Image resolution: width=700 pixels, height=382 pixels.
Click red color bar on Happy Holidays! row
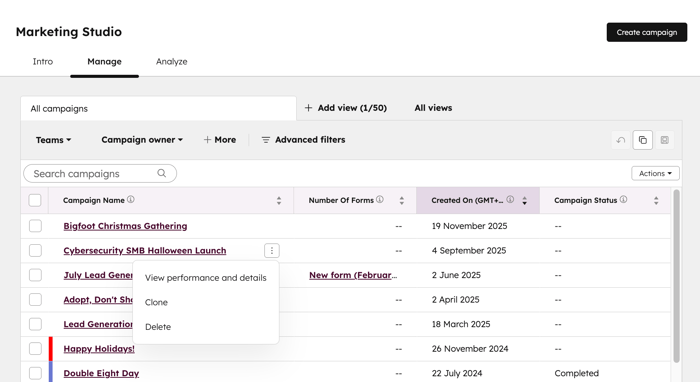click(51, 349)
